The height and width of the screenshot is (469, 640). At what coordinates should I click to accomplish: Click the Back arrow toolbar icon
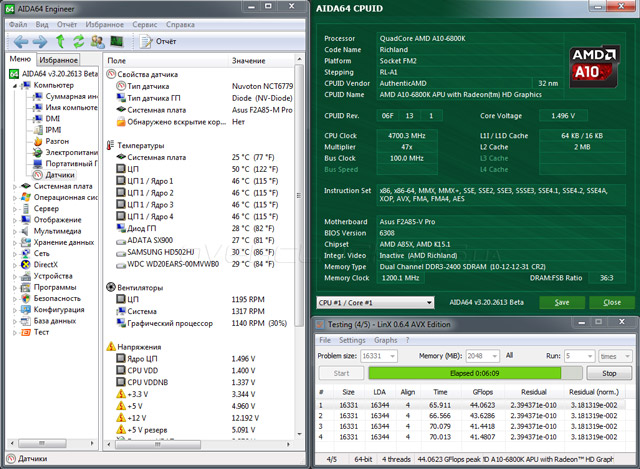(18, 42)
